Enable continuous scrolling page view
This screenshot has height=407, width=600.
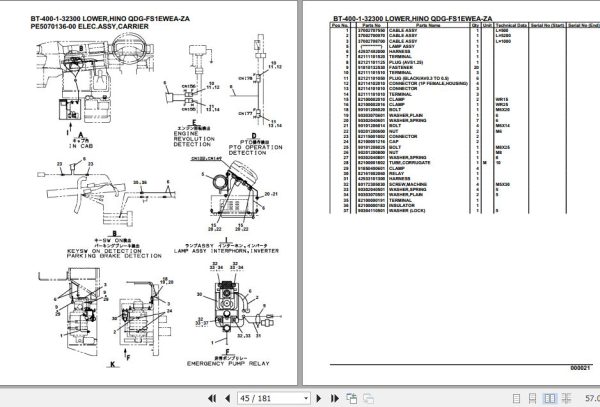pyautogui.click(x=532, y=398)
